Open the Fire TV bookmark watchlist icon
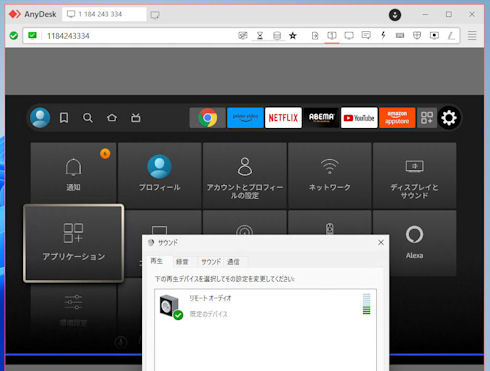 [64, 118]
